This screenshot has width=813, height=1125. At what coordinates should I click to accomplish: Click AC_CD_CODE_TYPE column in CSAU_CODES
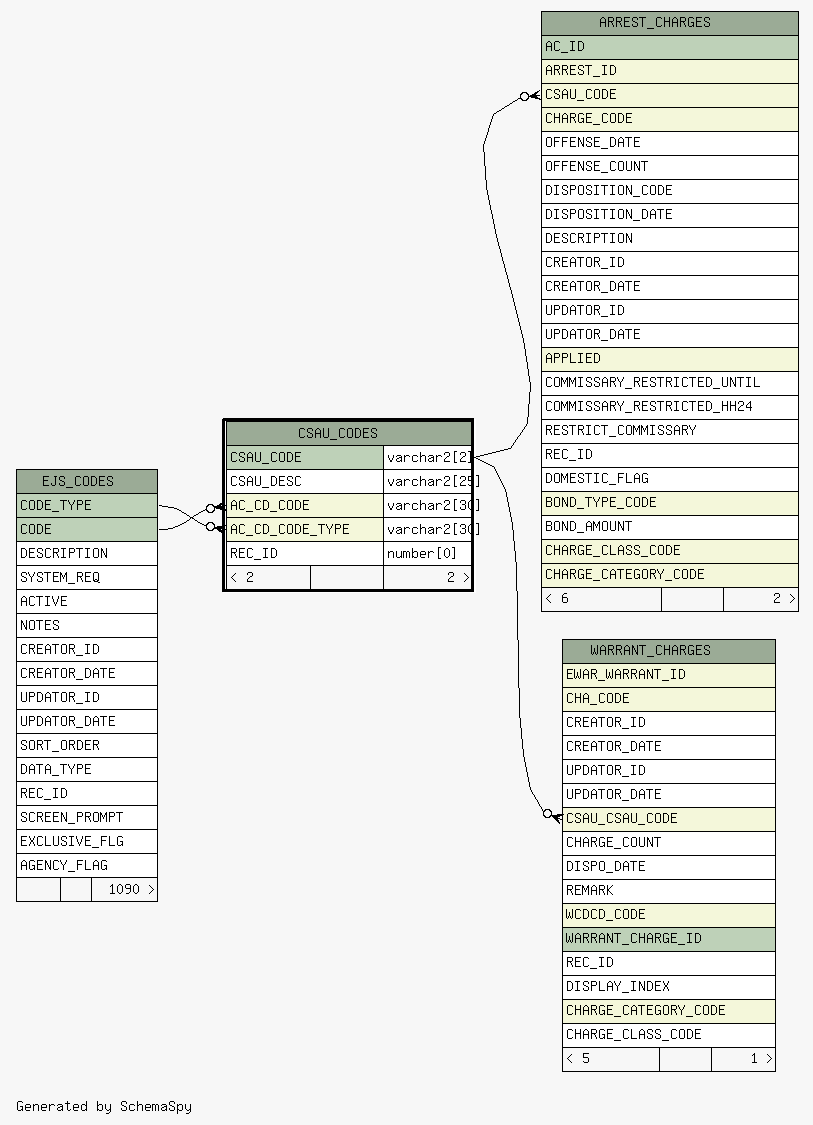coord(305,529)
